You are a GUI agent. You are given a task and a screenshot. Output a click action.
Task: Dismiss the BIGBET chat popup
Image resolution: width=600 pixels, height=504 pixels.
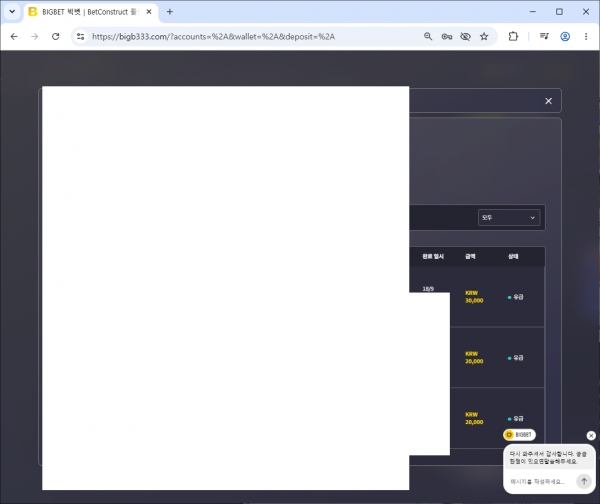(x=591, y=435)
